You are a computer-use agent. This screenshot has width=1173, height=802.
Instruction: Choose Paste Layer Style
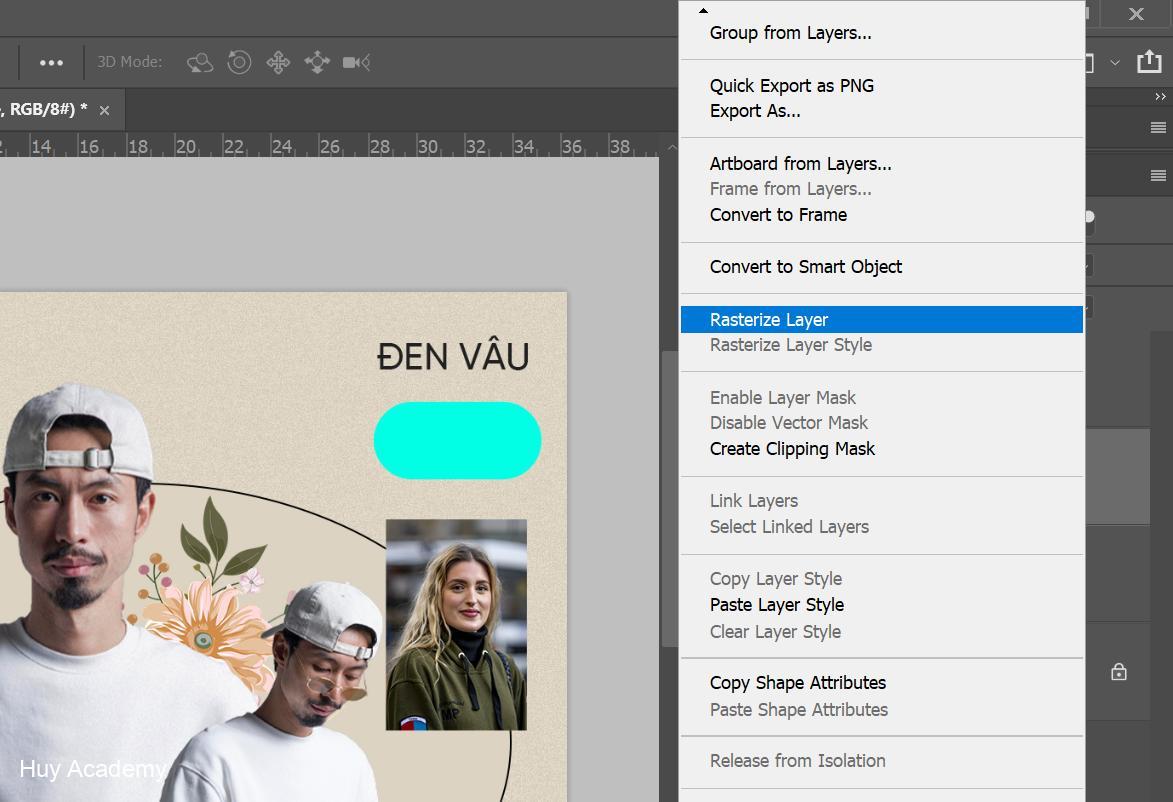click(x=881, y=604)
